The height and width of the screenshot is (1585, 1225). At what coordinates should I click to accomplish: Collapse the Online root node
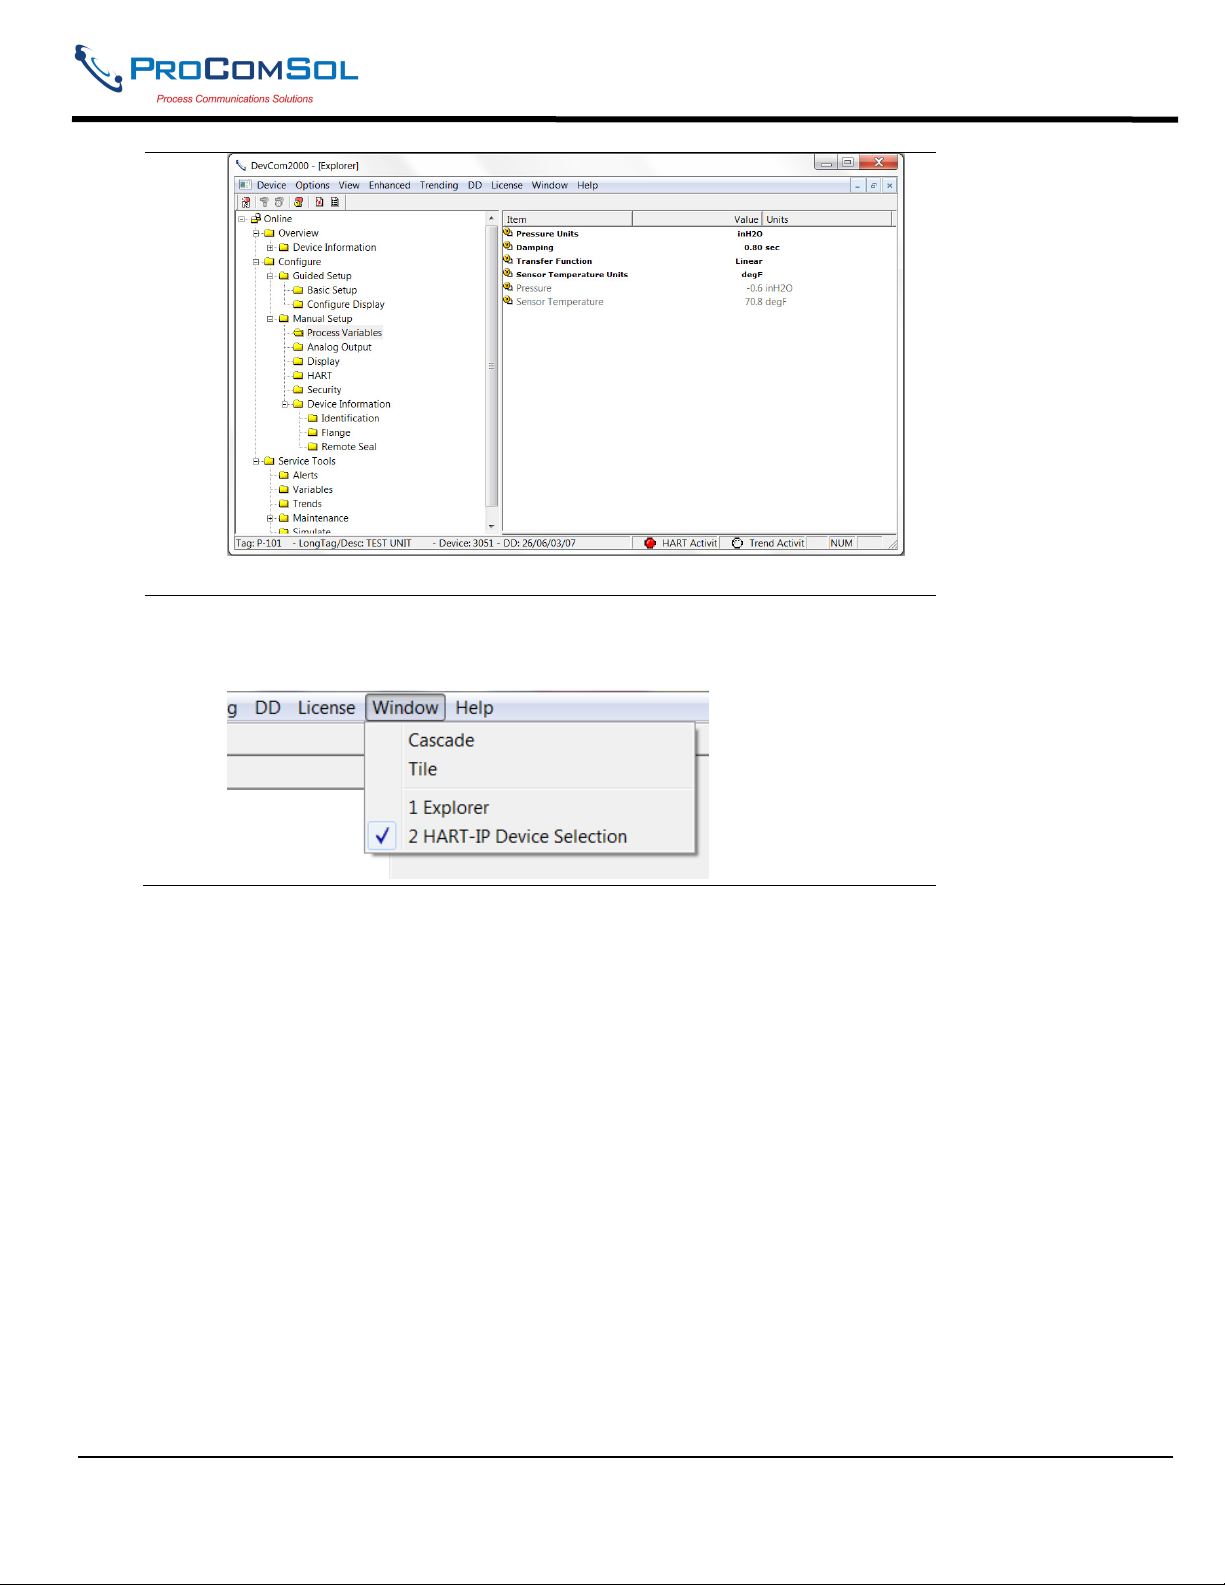coord(242,219)
